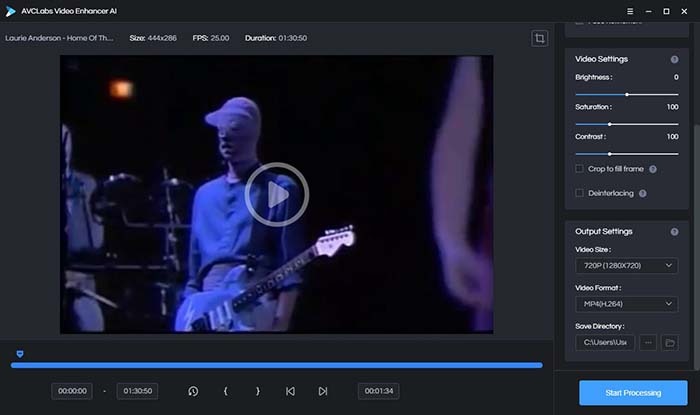Viewport: 700px width, 415px height.
Task: Enable Crop to fill frame checkbox
Action: tap(579, 169)
